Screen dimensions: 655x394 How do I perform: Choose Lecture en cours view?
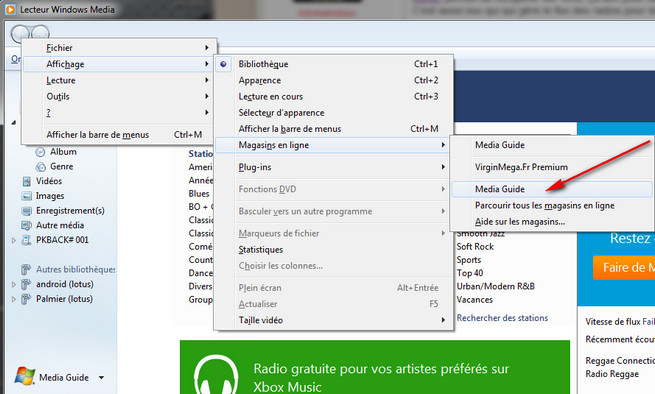333,97
